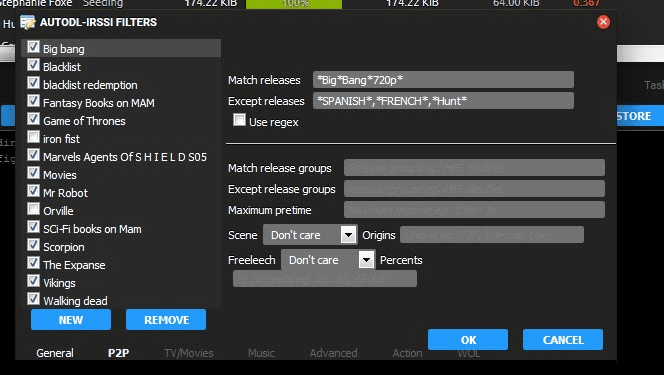The image size is (664, 375).
Task: Switch to the Advanced tab
Action: [x=333, y=353]
